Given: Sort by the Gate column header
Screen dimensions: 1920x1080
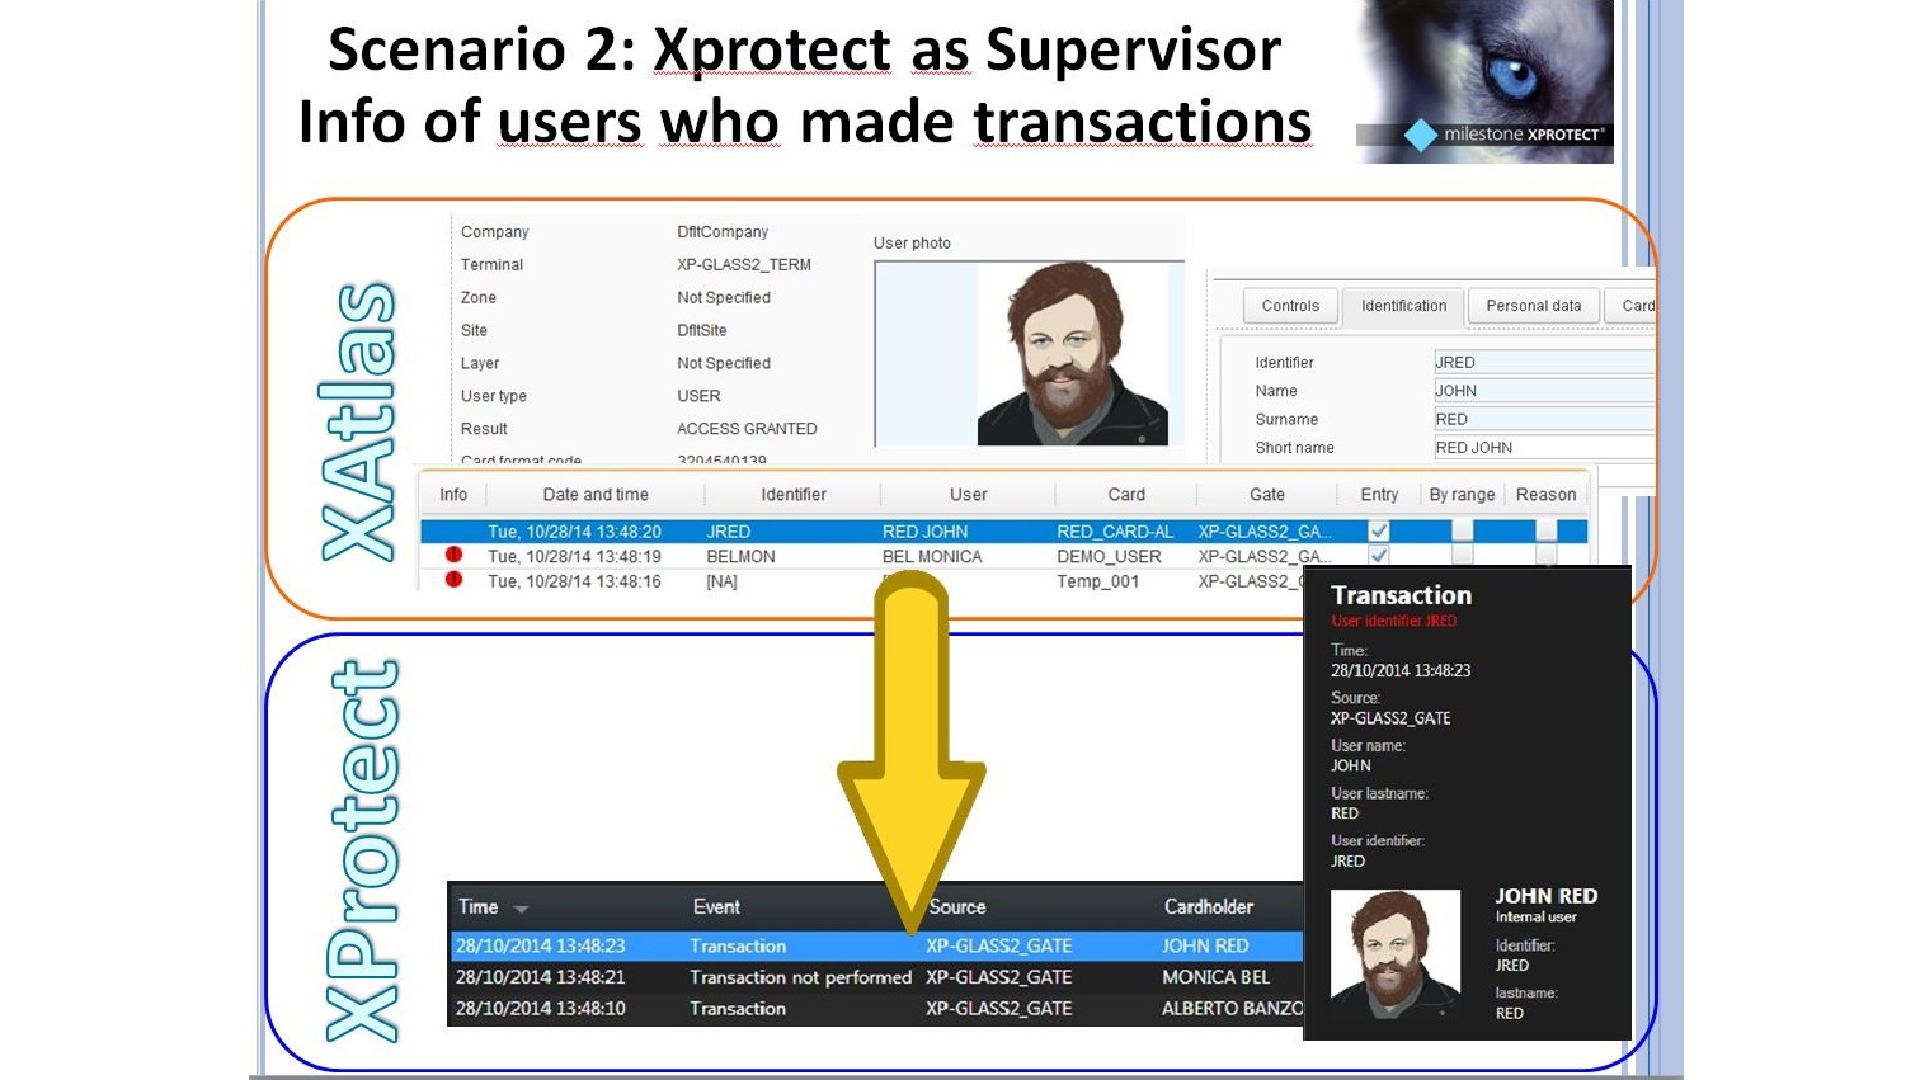Looking at the screenshot, I should coord(1267,494).
